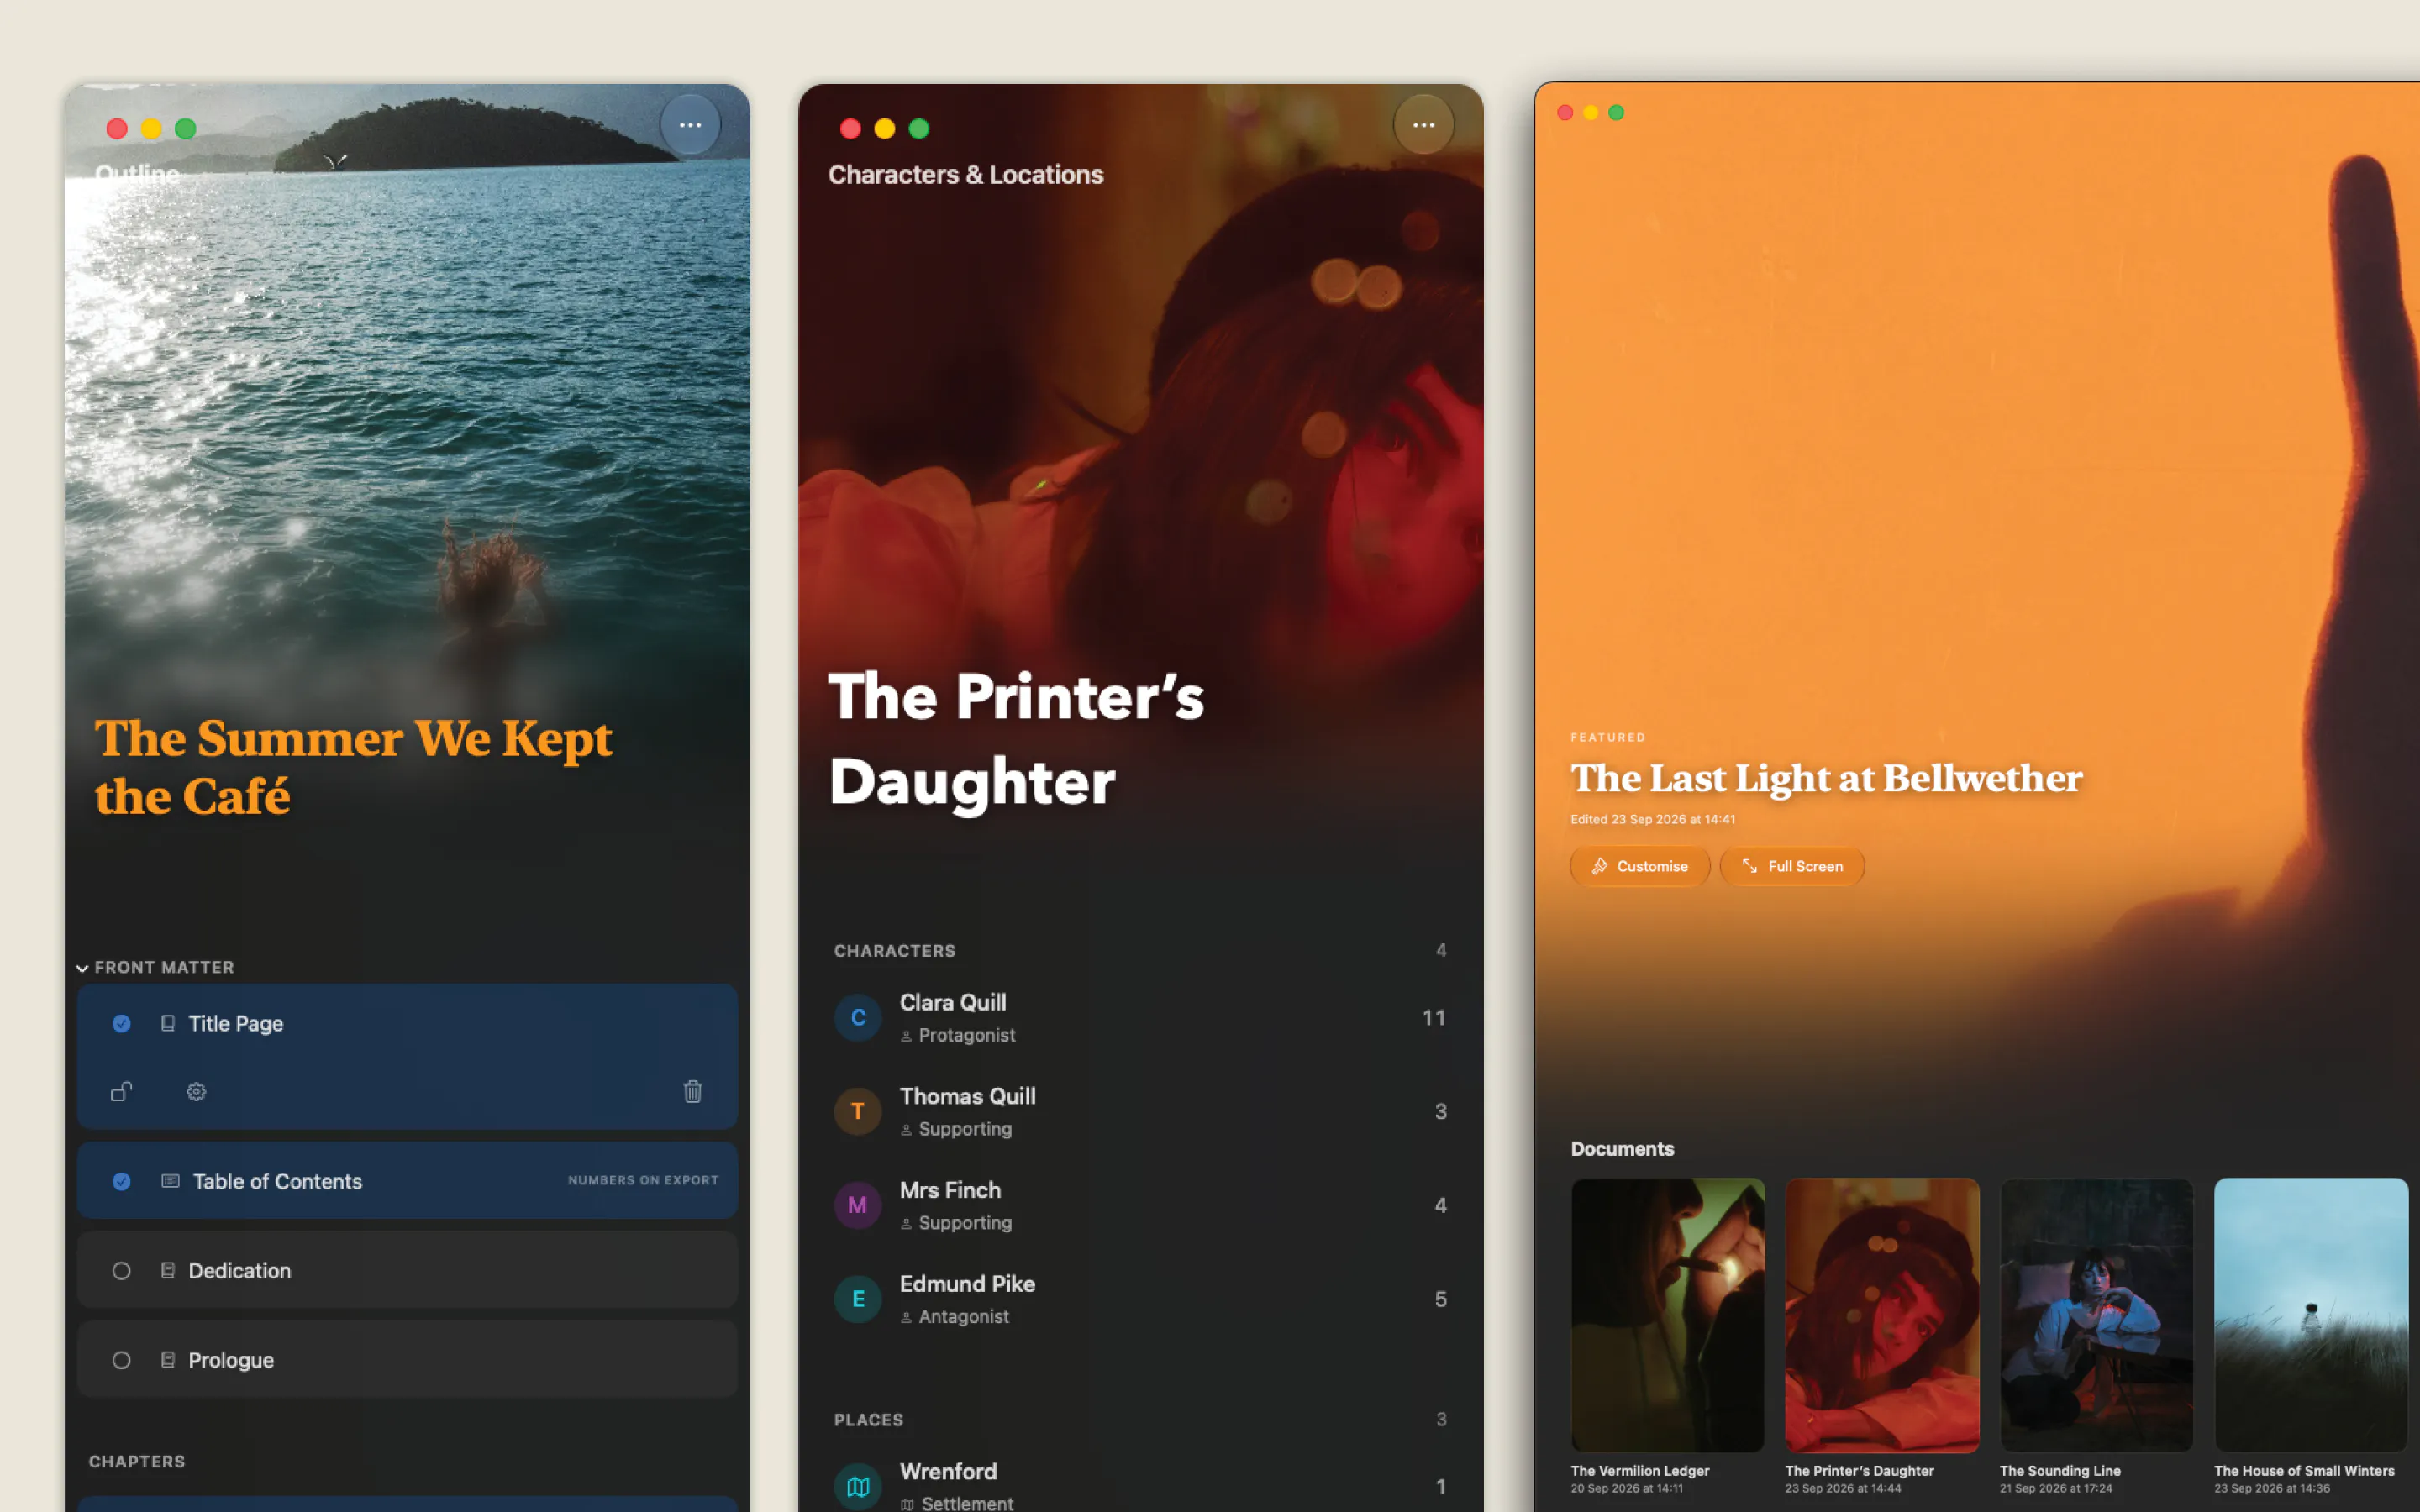
Task: Click the Places section header
Action: tap(868, 1419)
